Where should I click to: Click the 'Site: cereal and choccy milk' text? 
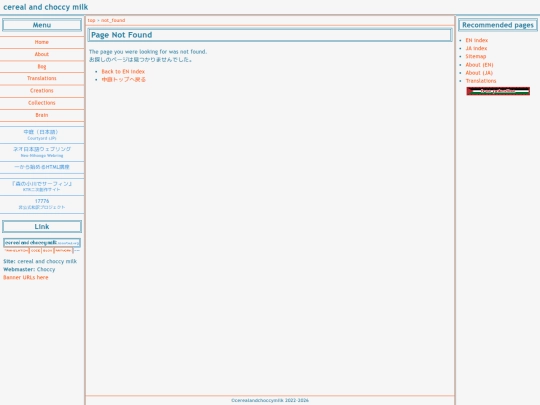(x=40, y=261)
